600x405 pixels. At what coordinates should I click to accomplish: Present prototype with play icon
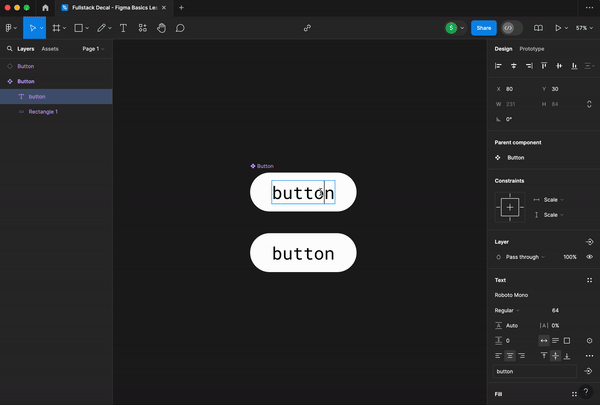(x=558, y=28)
